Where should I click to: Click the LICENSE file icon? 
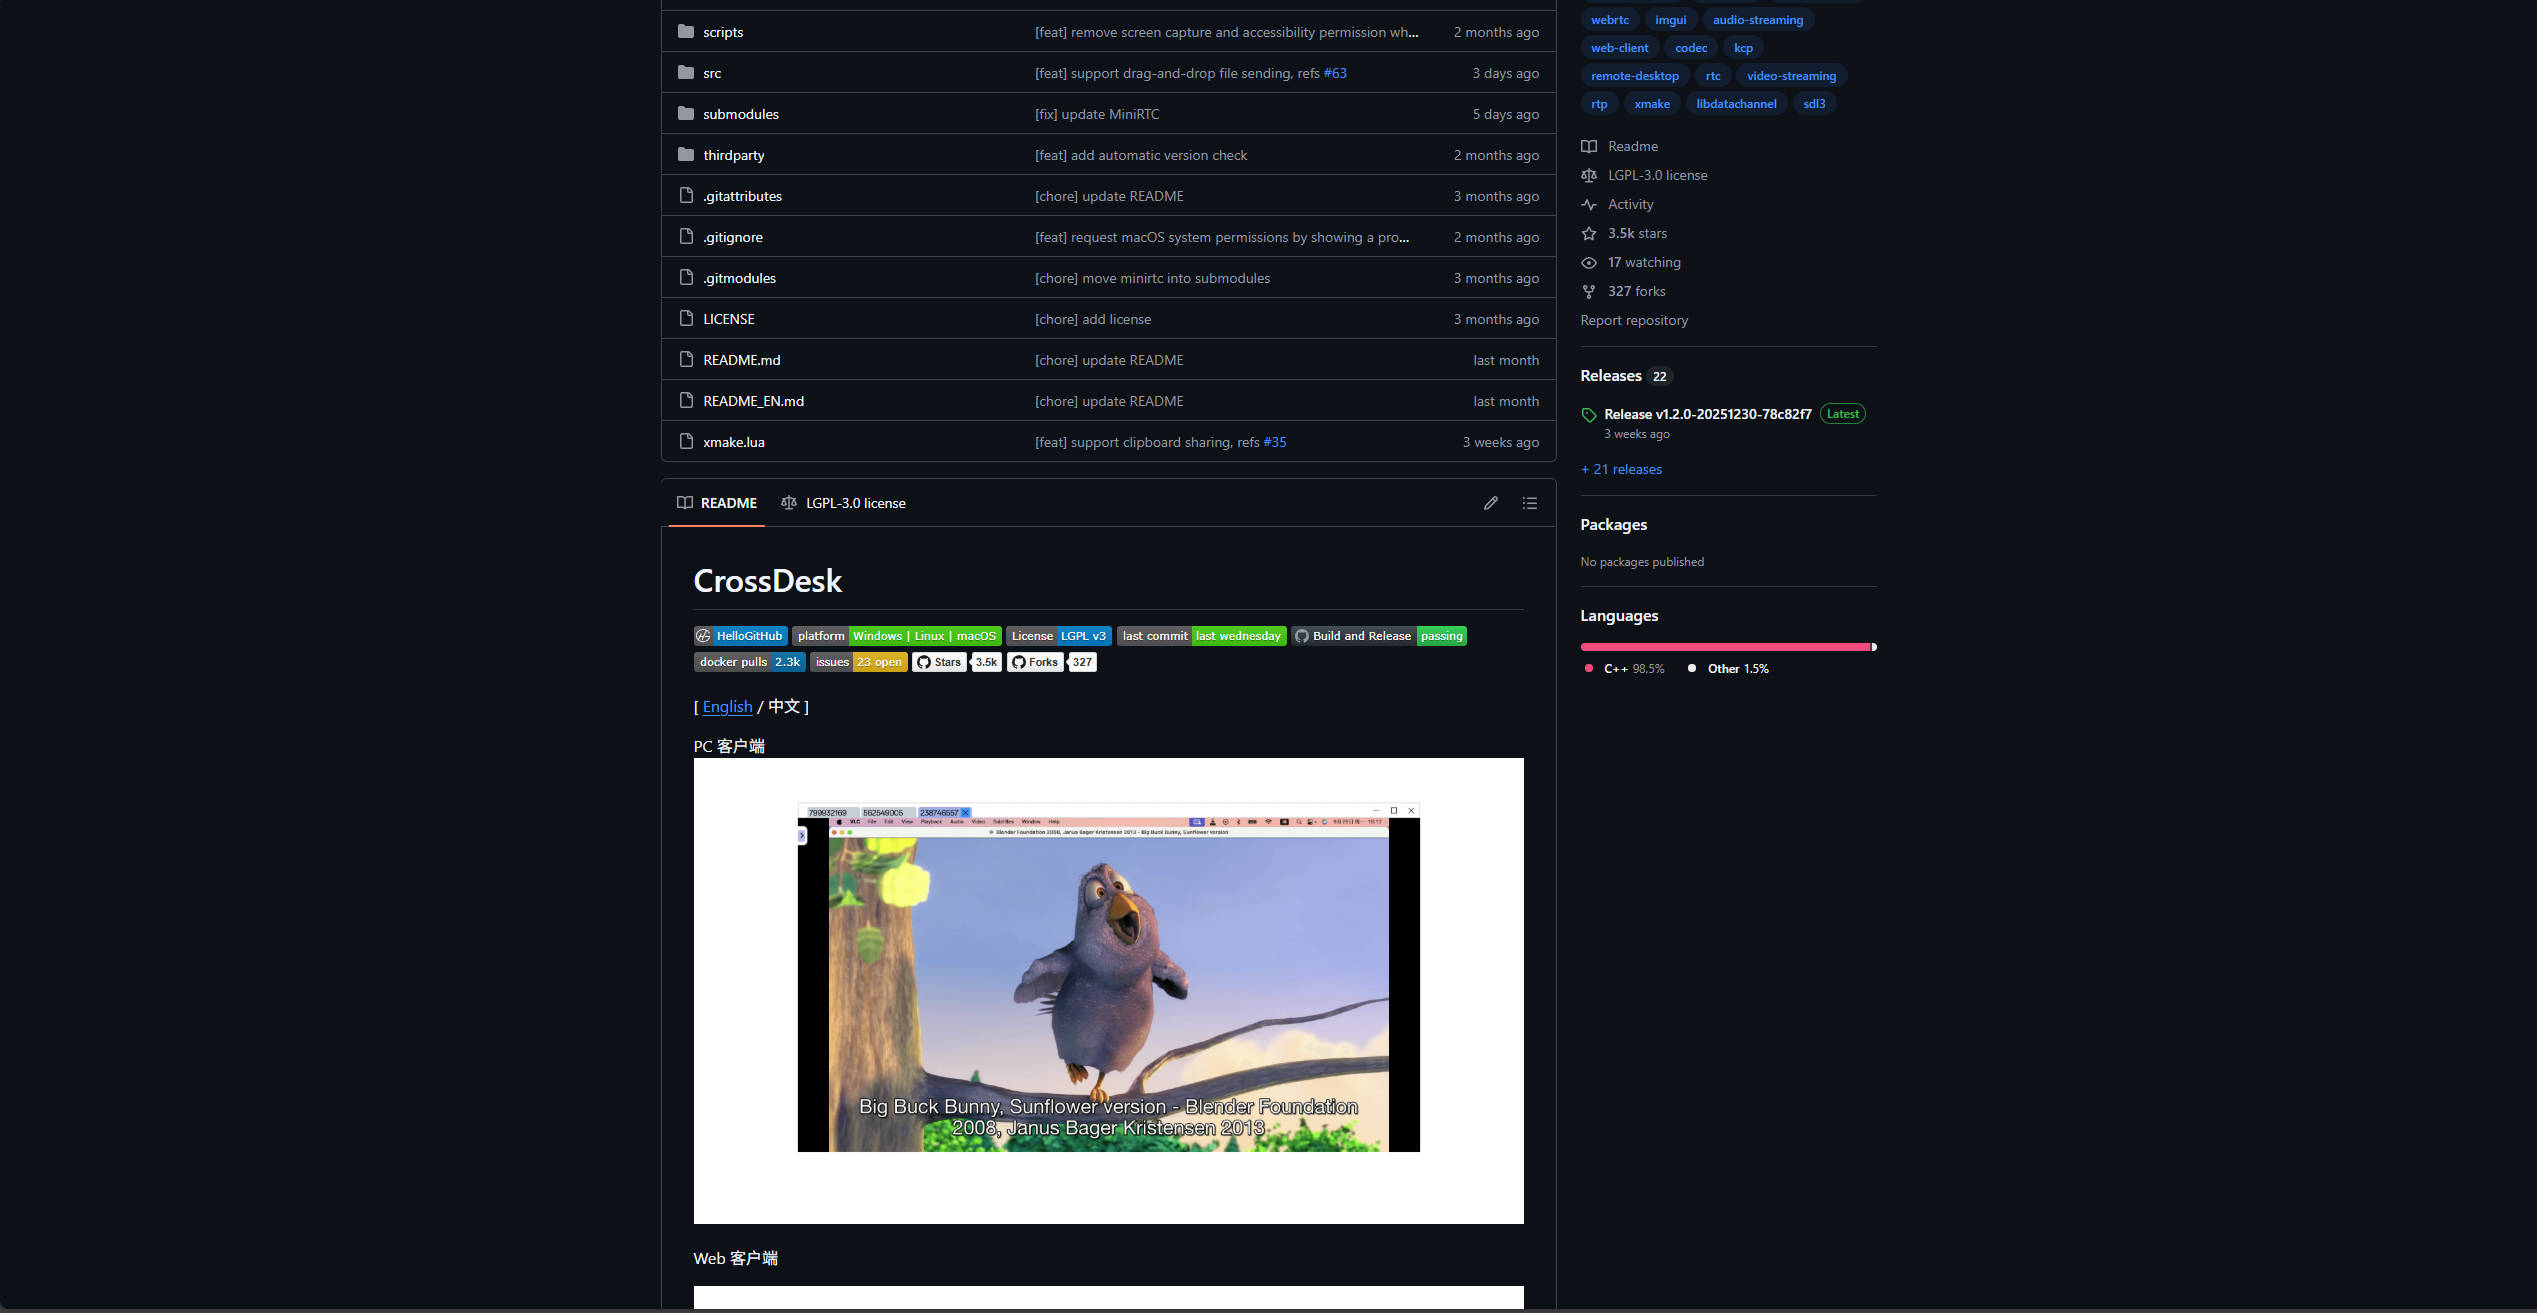click(685, 319)
